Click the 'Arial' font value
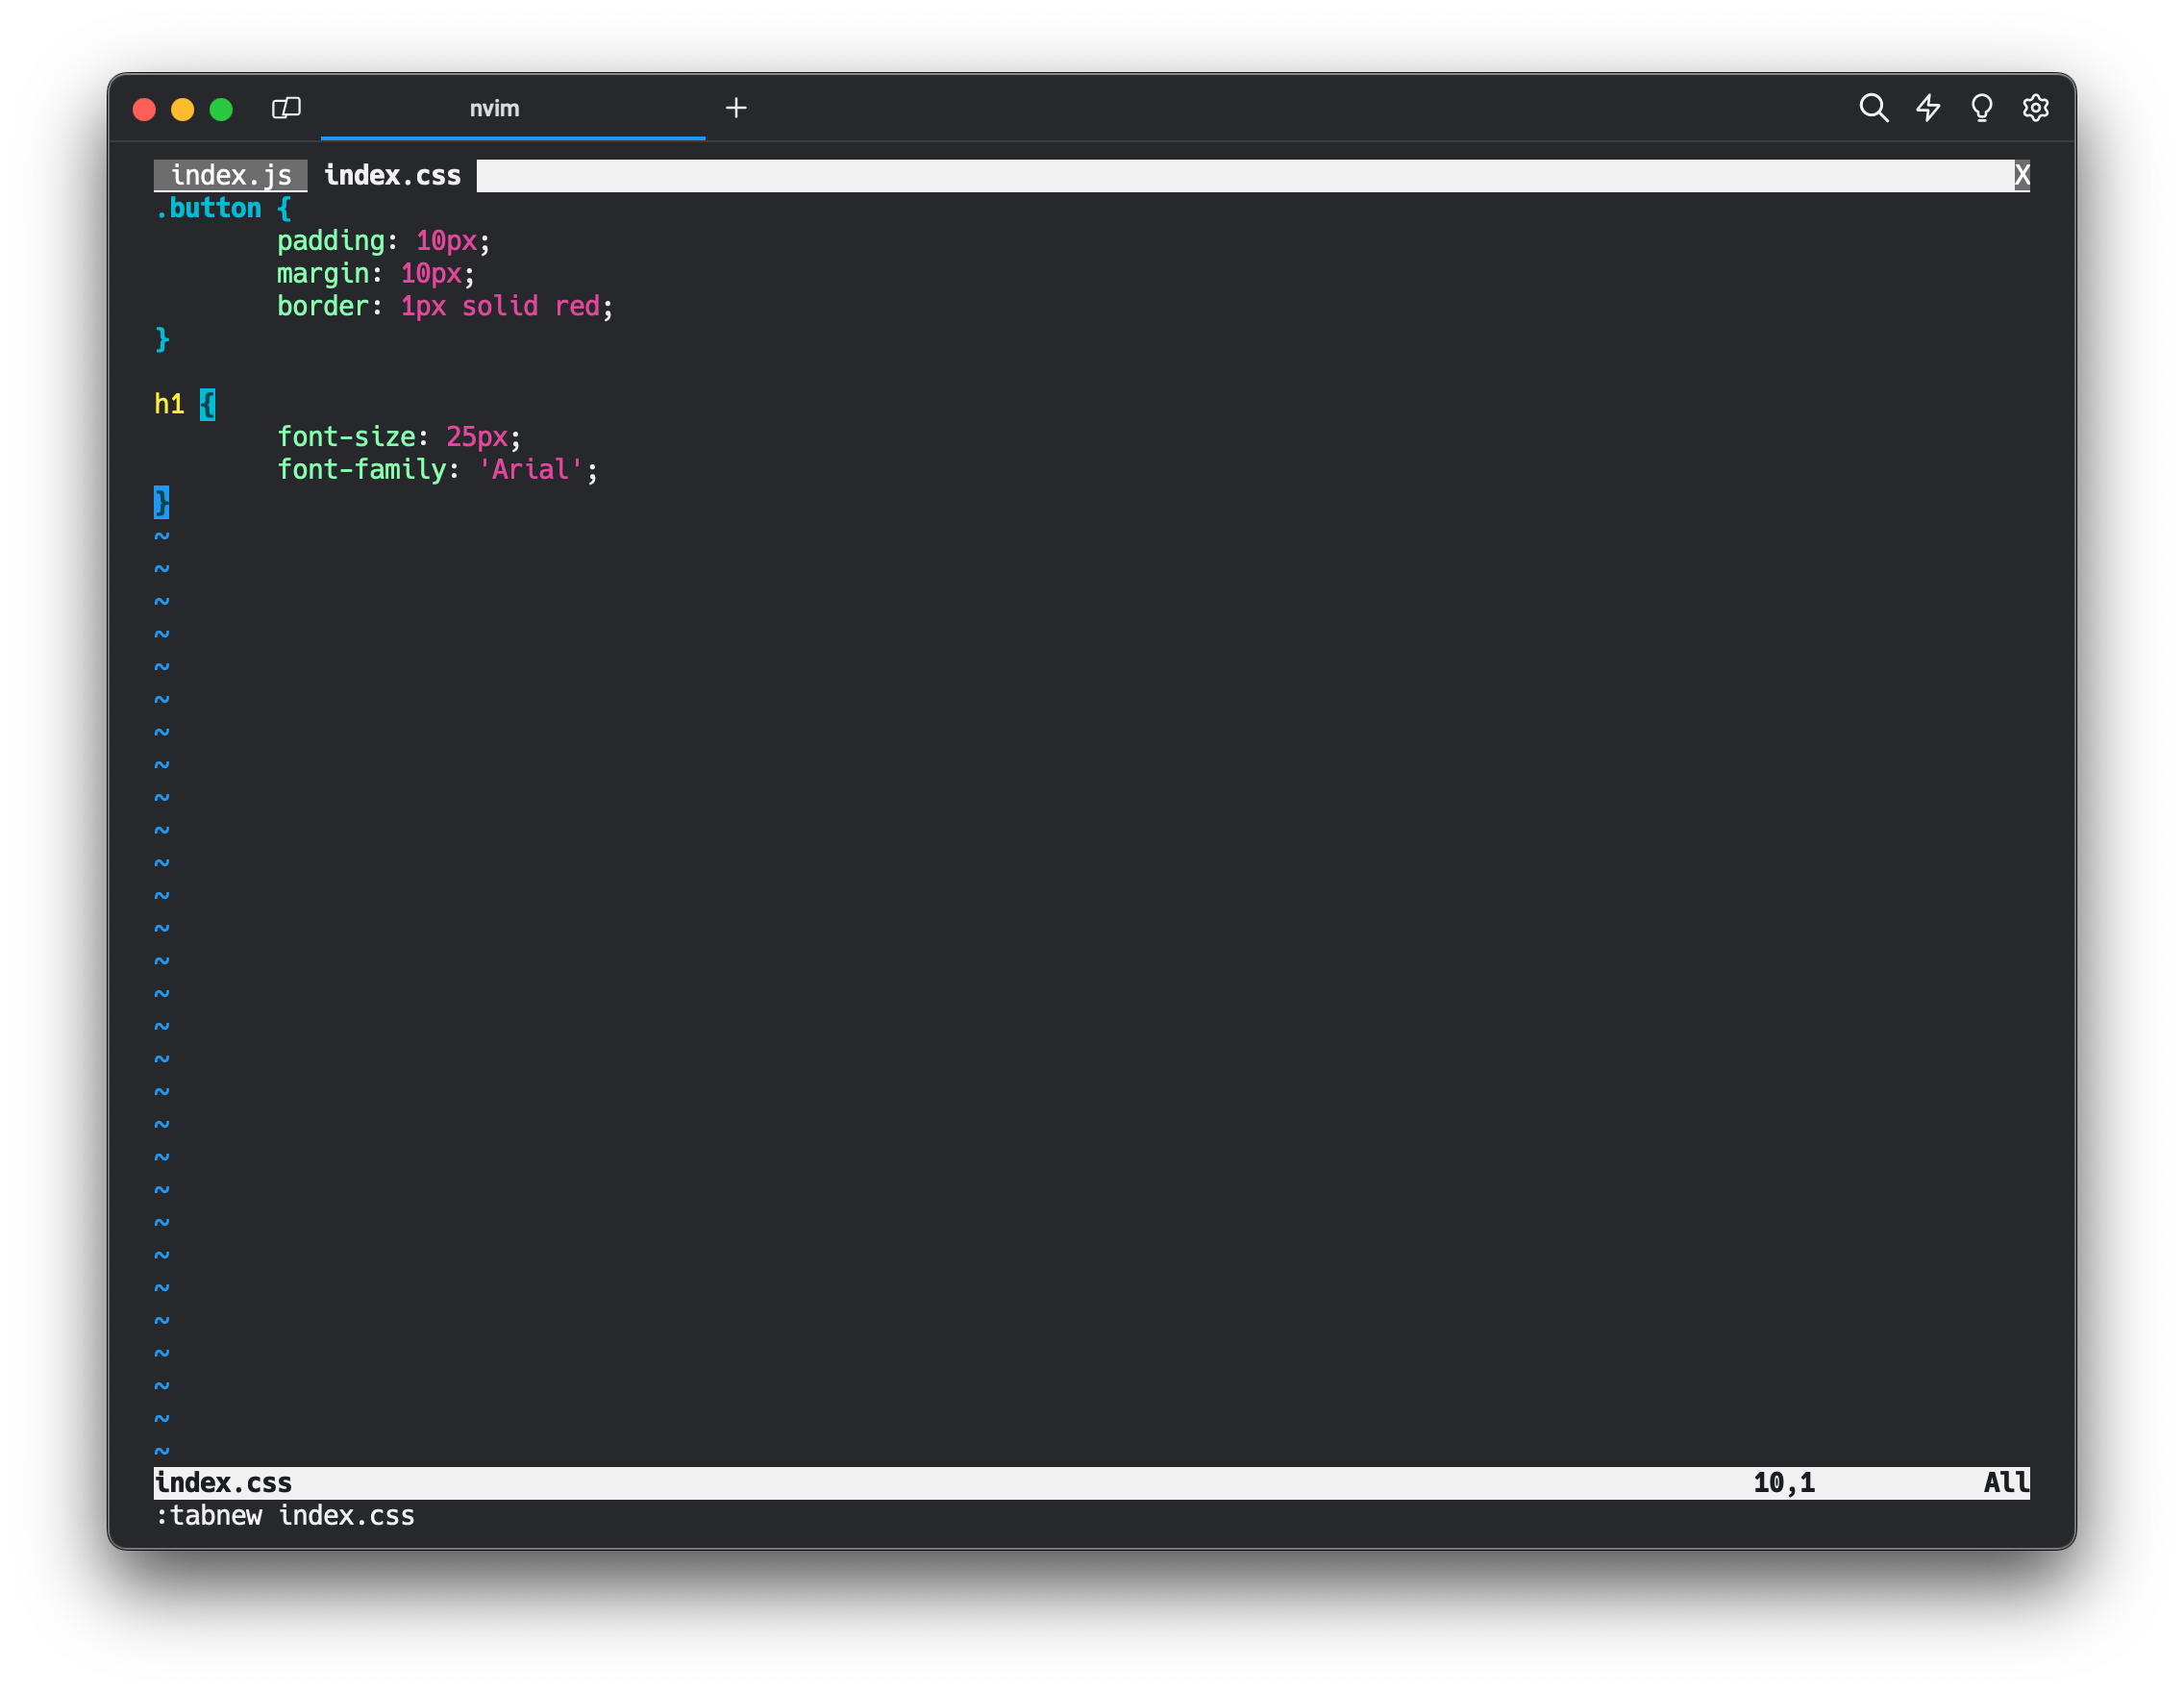 pos(530,470)
